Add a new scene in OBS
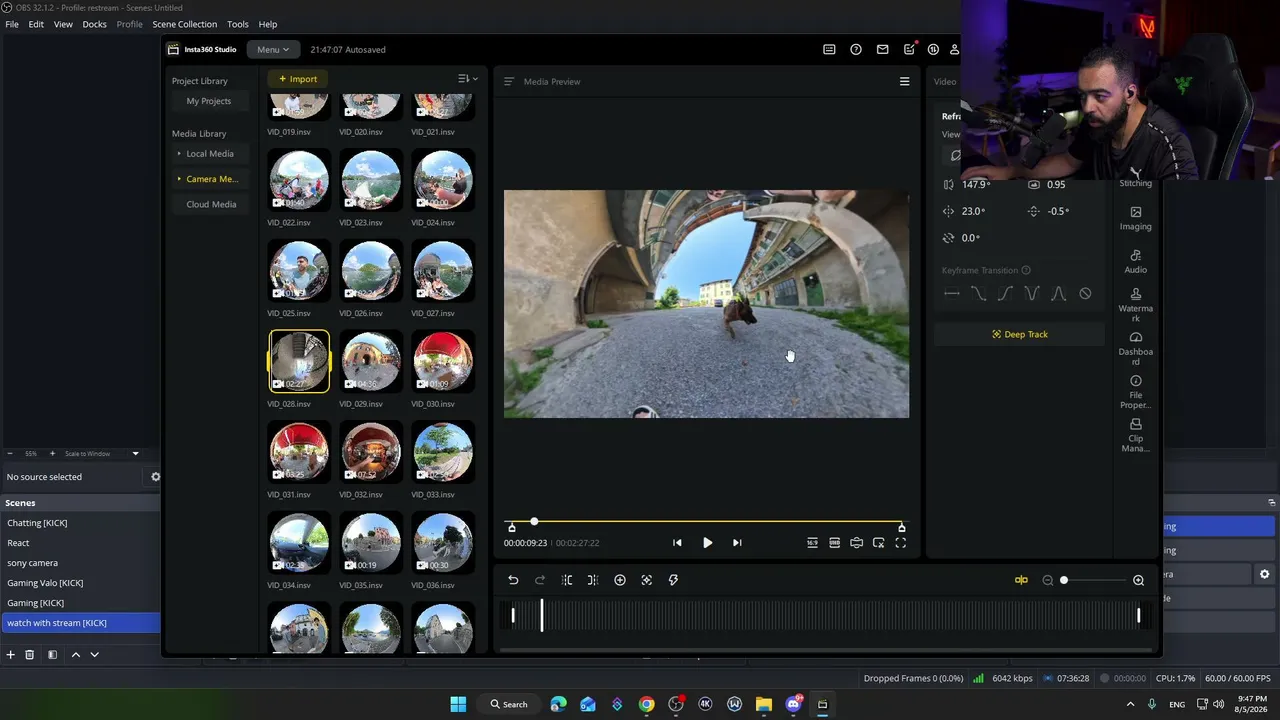The image size is (1280, 720). point(10,655)
